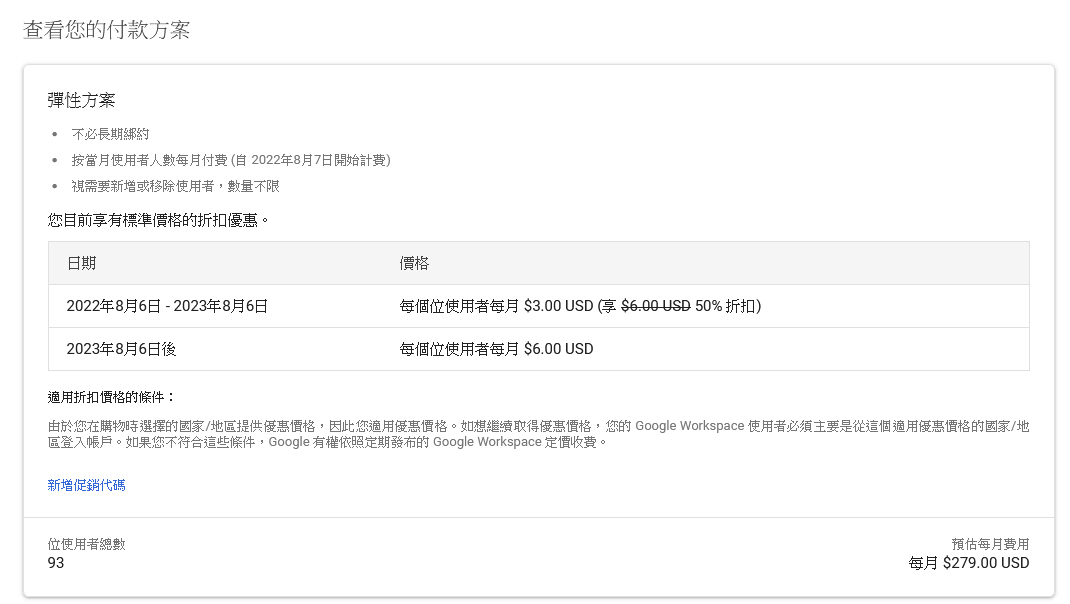1070x604 pixels.
Task: Click the 價格 column header
Action: 414,263
